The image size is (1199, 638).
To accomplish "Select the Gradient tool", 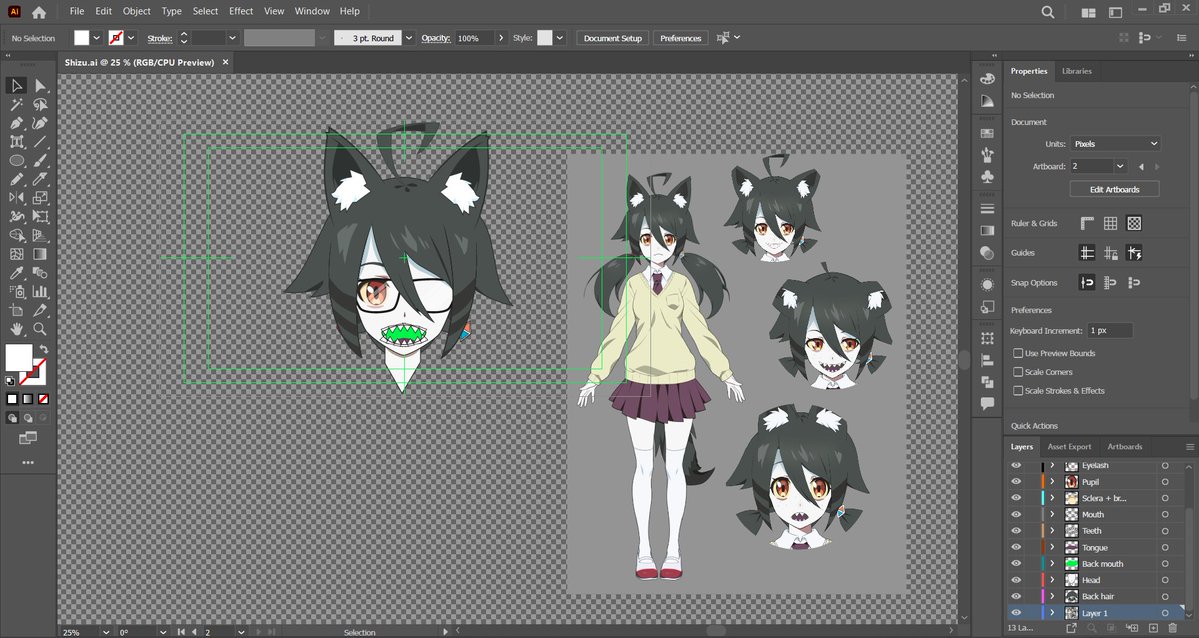I will [40, 254].
